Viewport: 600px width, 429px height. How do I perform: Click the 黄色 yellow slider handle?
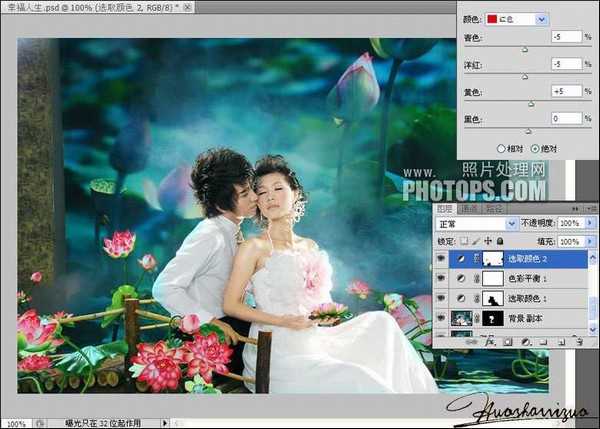(x=530, y=103)
